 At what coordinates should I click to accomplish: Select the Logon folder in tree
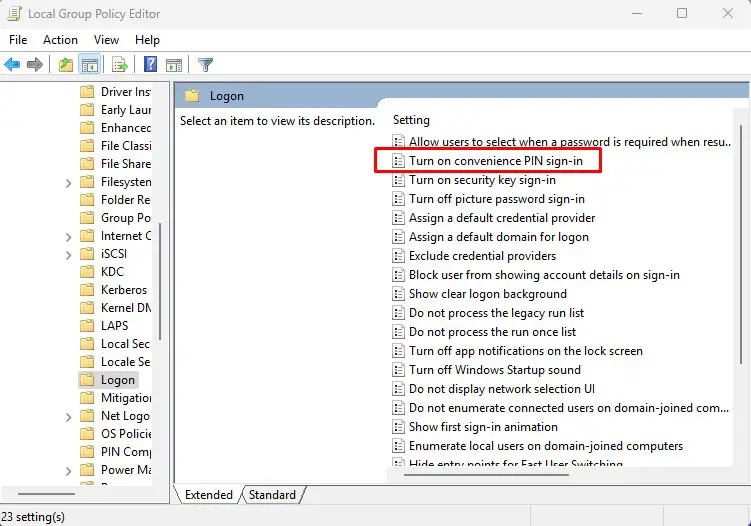coord(108,380)
